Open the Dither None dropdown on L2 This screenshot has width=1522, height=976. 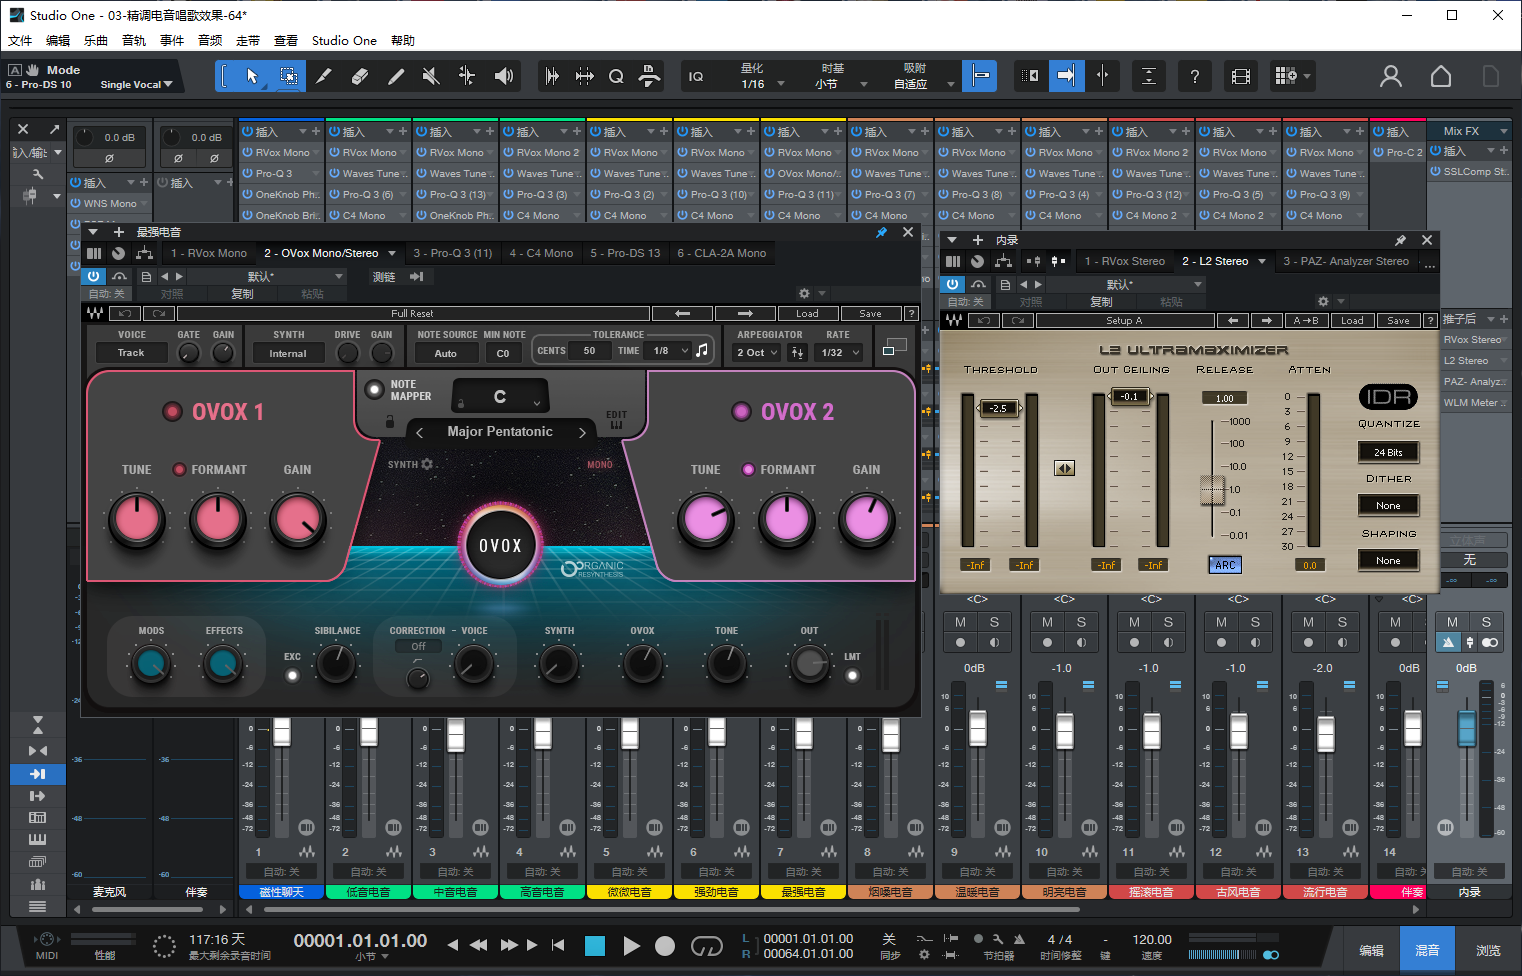pyautogui.click(x=1388, y=505)
